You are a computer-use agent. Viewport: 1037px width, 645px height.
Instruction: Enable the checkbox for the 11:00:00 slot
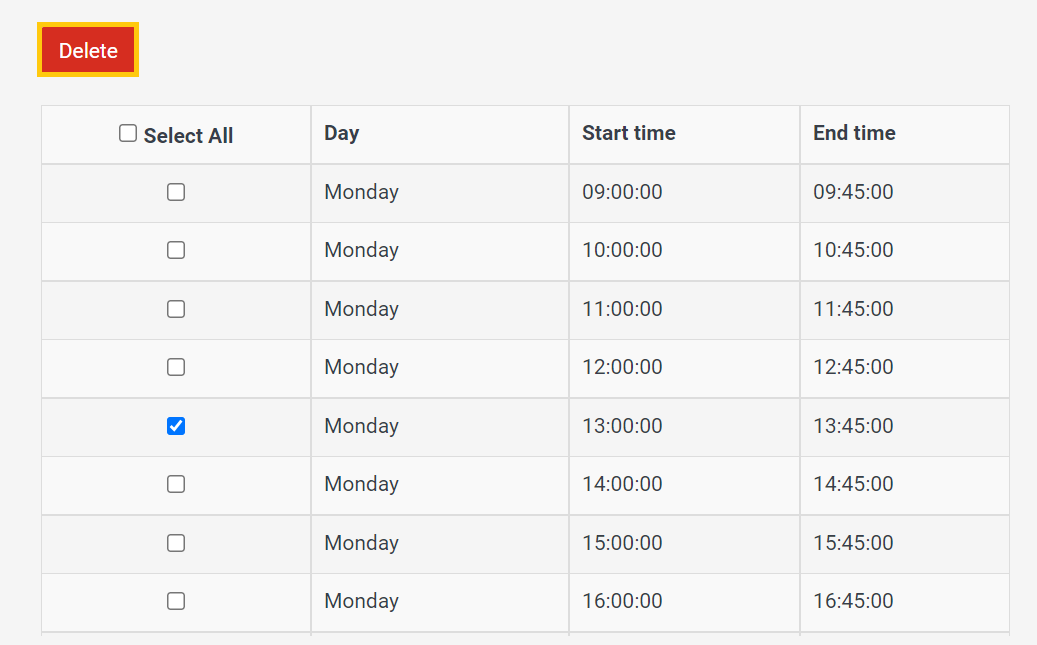(x=176, y=309)
